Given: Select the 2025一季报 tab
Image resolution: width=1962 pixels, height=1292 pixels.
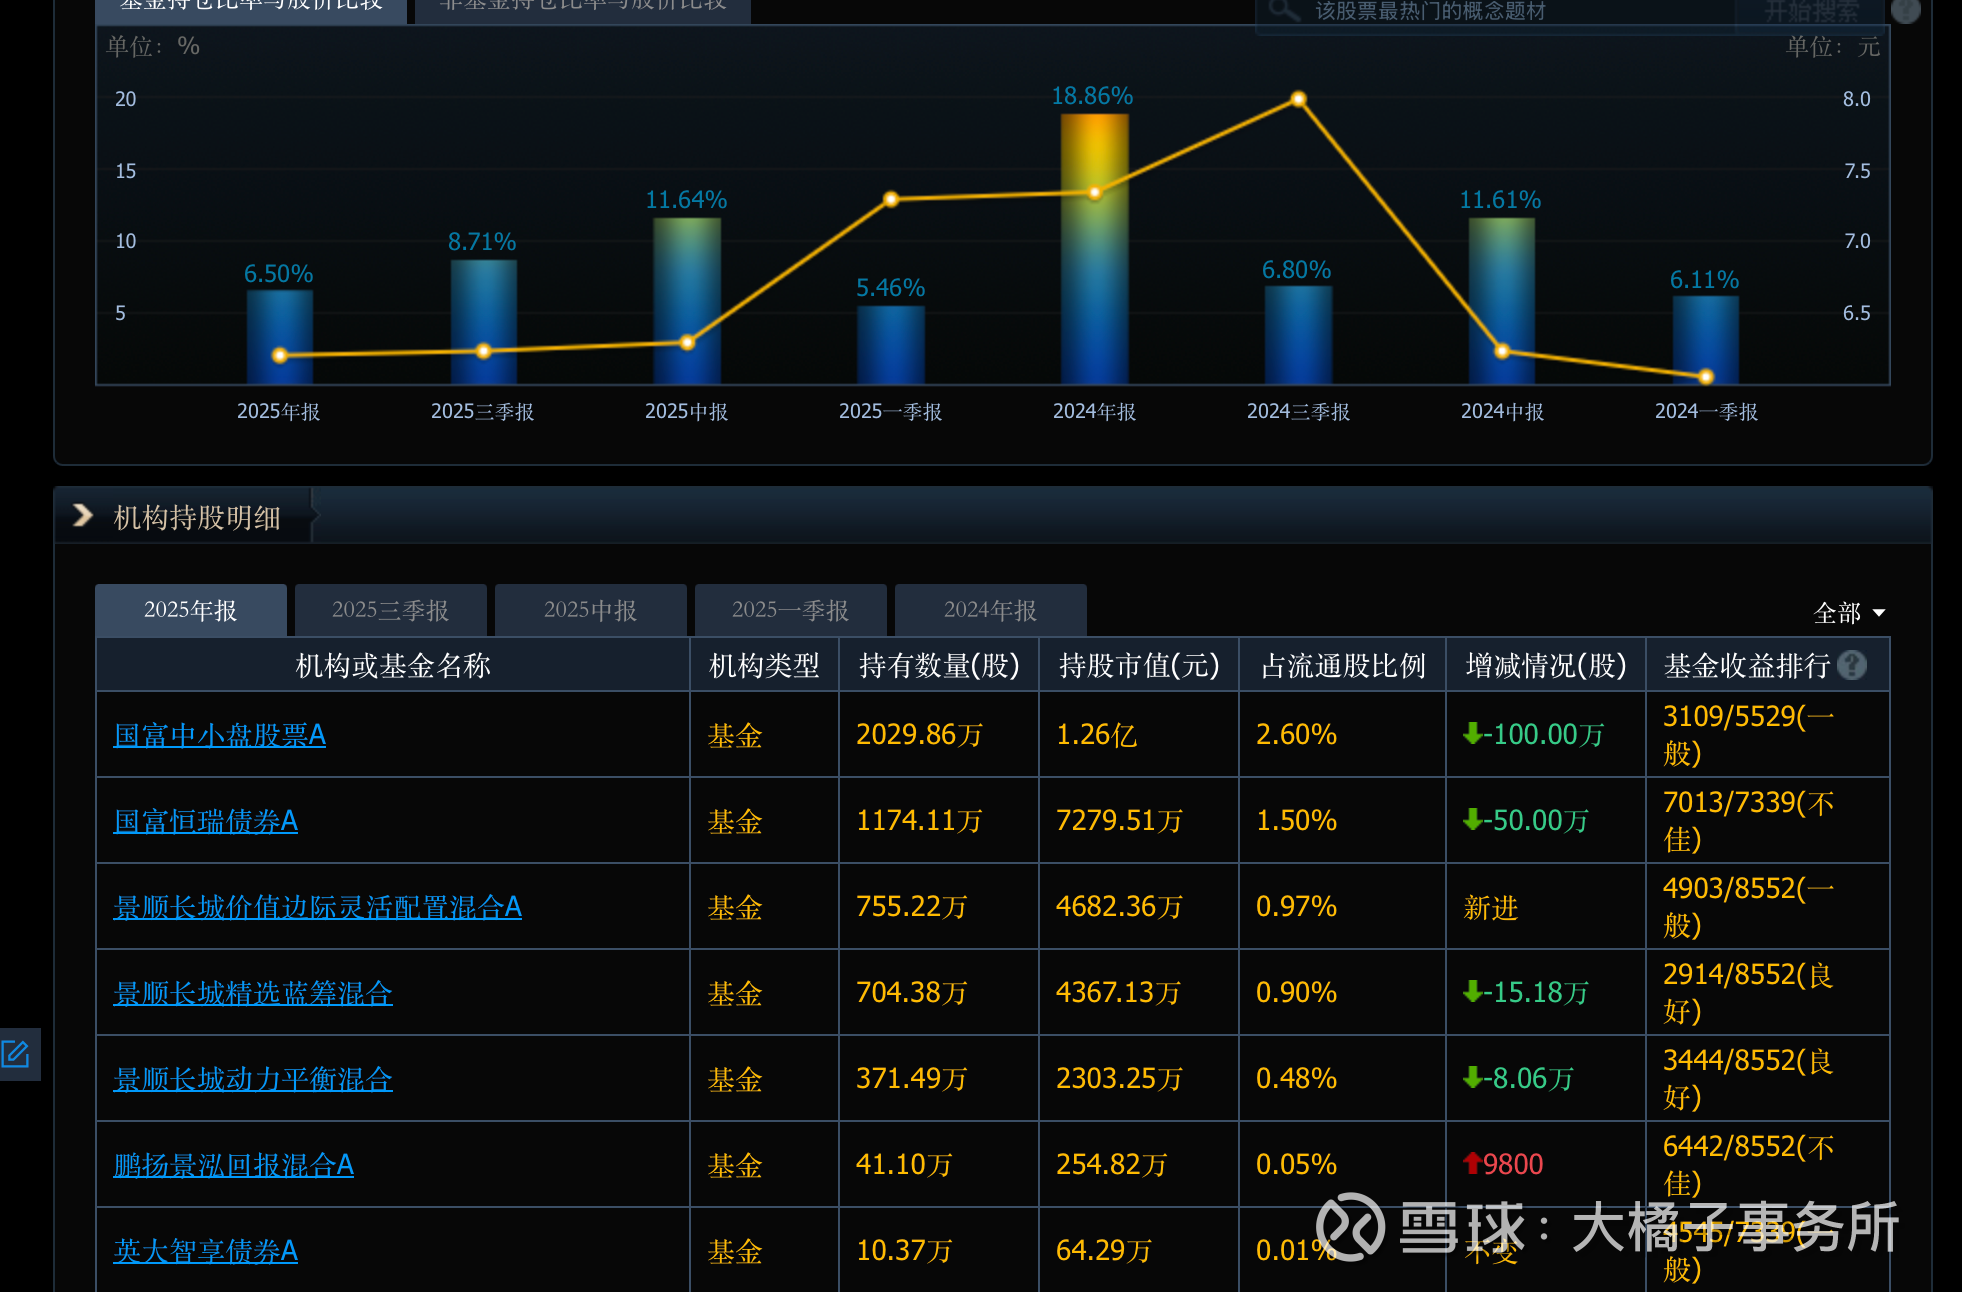Looking at the screenshot, I should 790,610.
